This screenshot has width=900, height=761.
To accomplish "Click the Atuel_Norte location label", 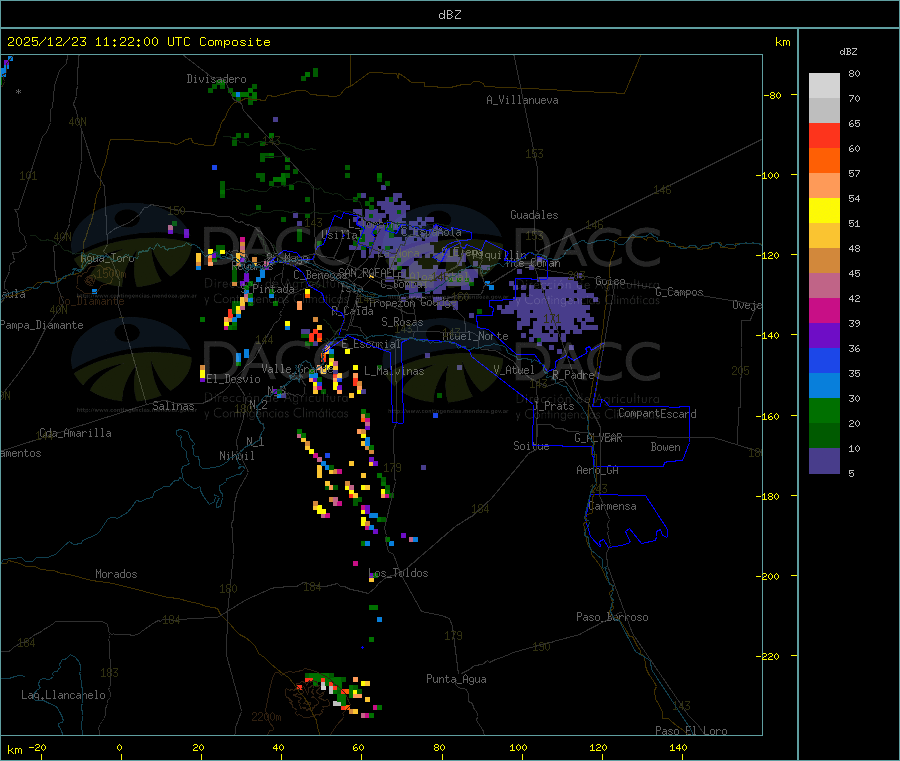I will point(475,336).
